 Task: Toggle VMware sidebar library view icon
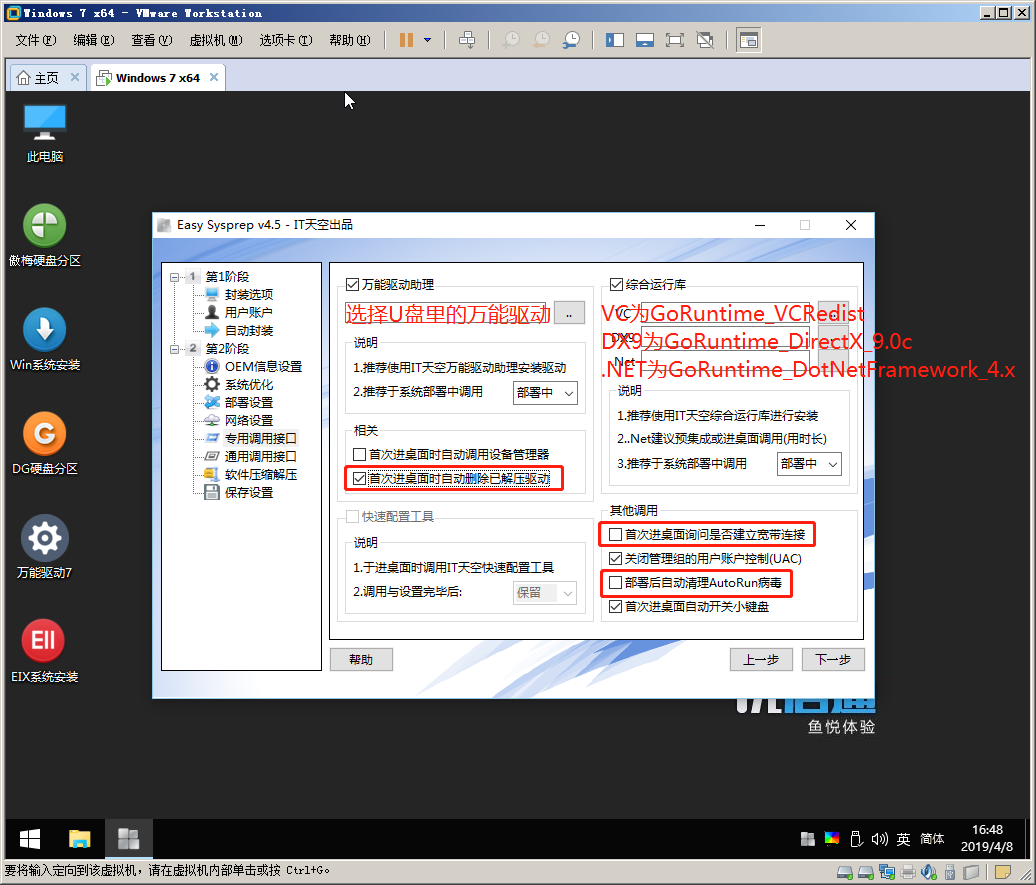614,40
